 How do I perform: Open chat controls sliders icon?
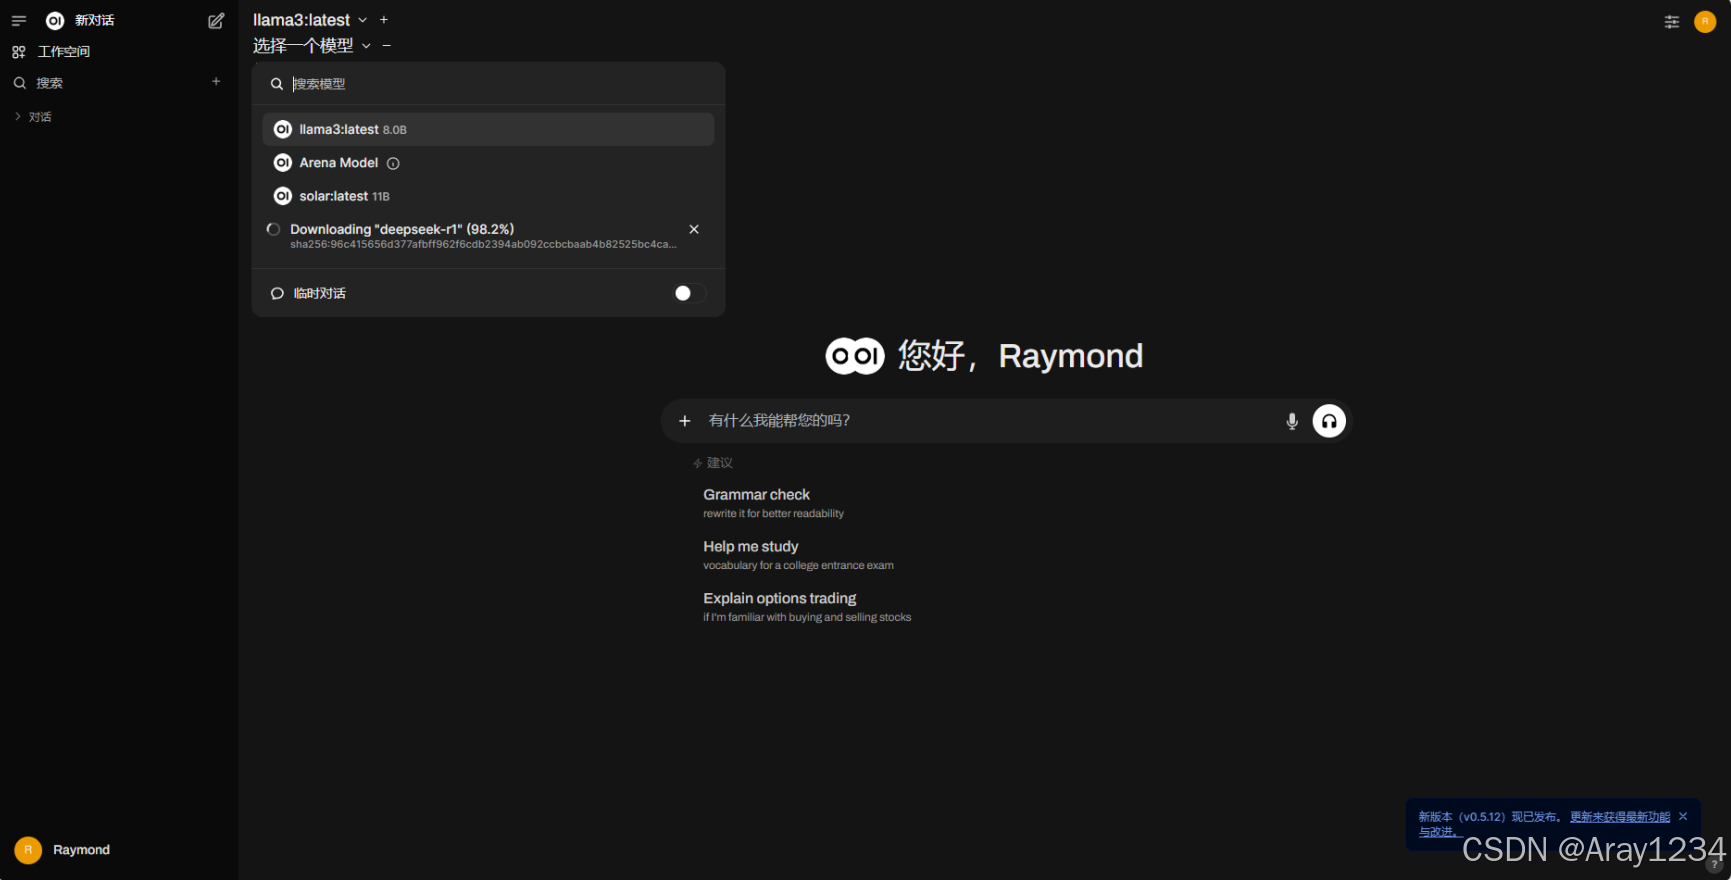coord(1671,21)
